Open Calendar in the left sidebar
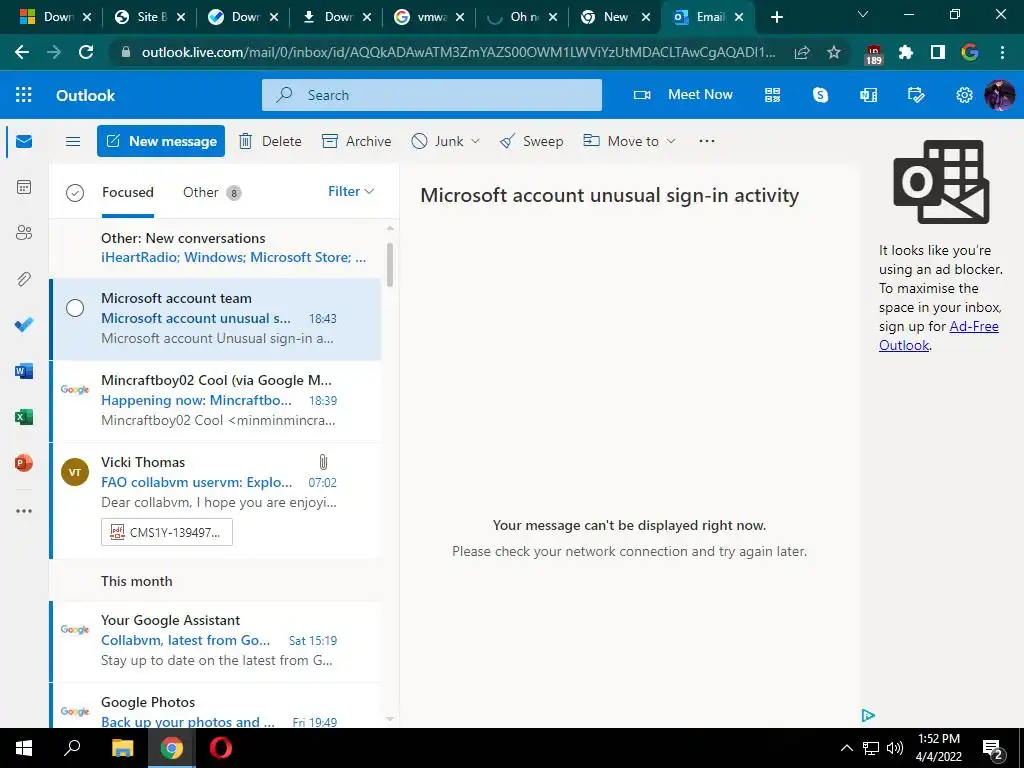 tap(24, 187)
